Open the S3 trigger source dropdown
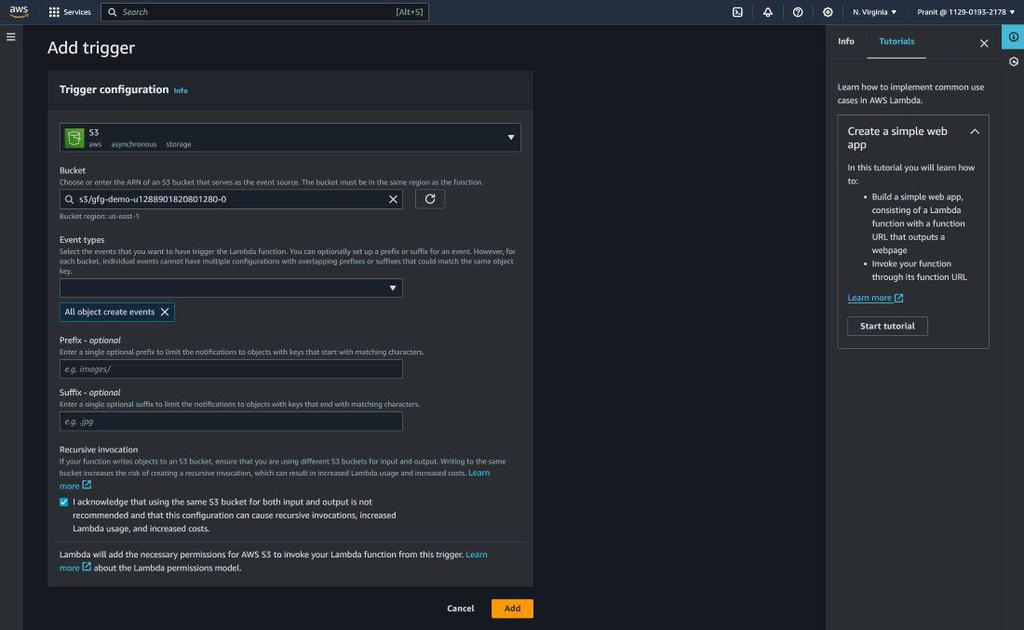The image size is (1024, 630). pyautogui.click(x=290, y=138)
